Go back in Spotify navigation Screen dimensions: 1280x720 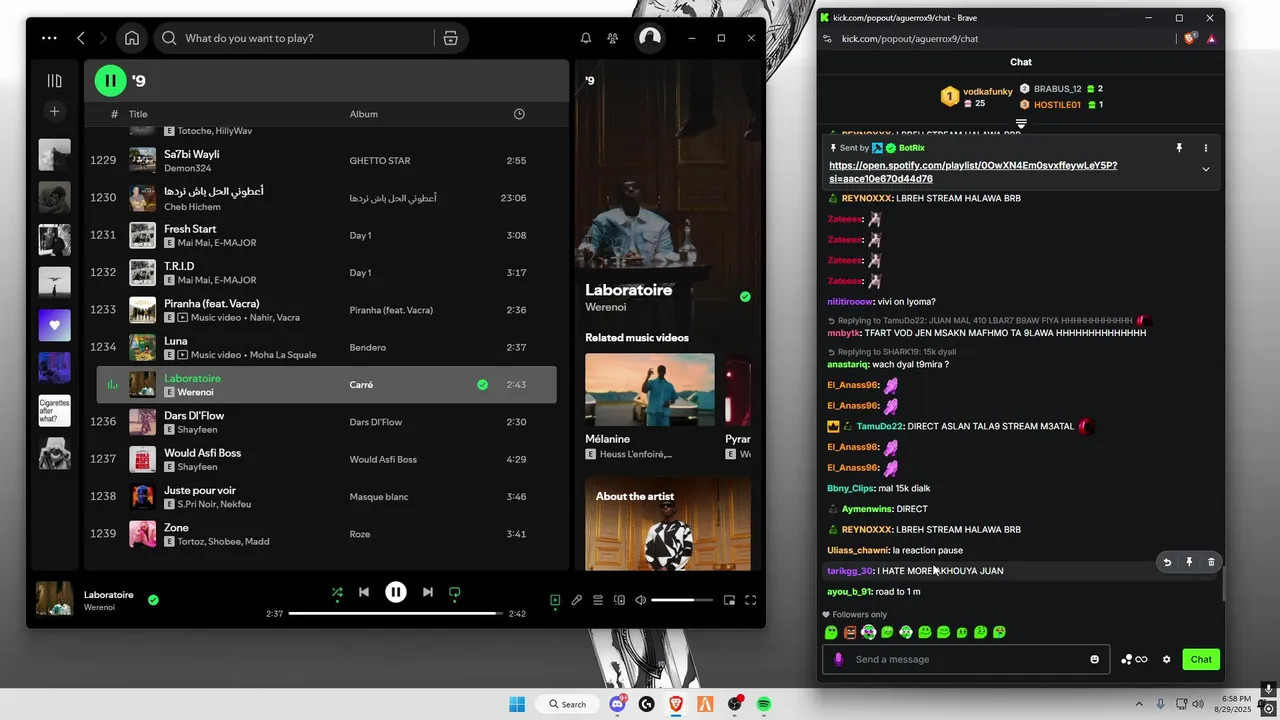pyautogui.click(x=81, y=38)
